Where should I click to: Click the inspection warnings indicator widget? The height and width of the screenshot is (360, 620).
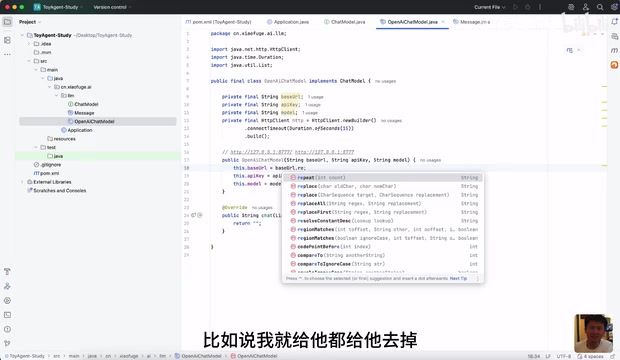click(585, 34)
